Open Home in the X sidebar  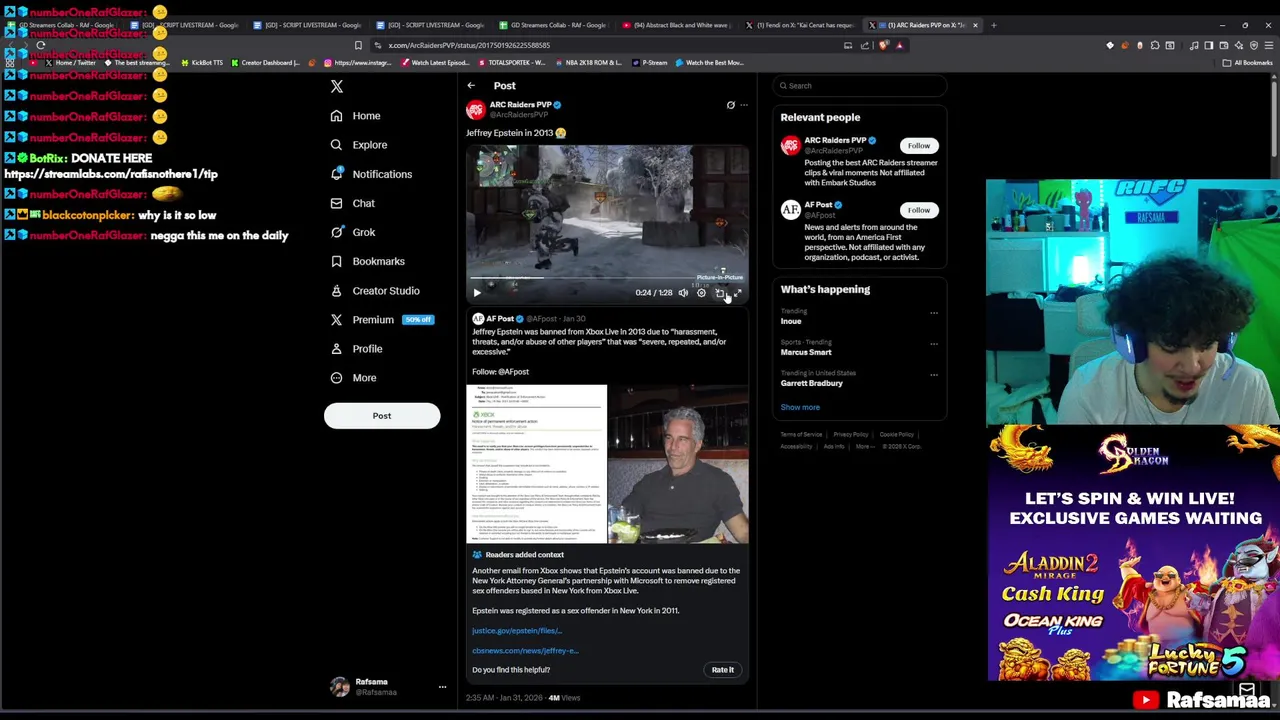click(x=355, y=116)
